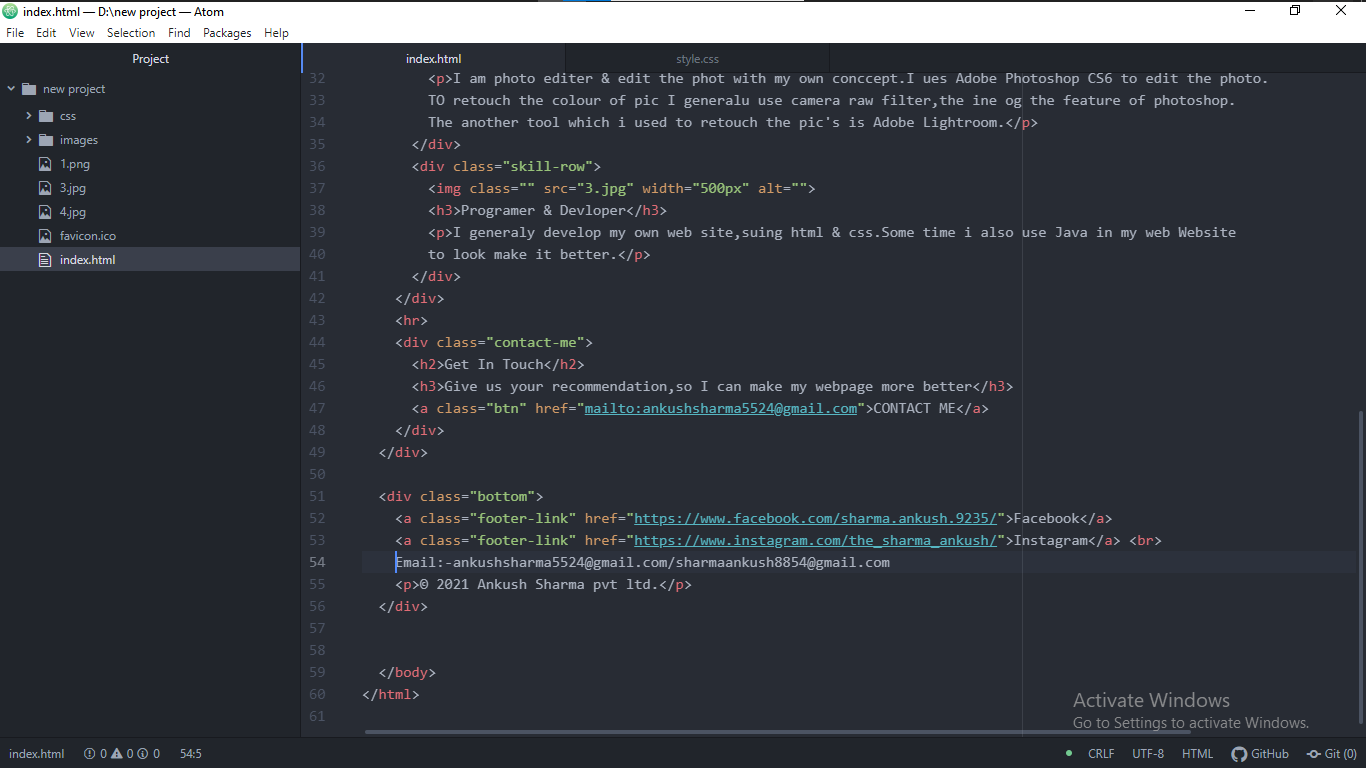1366x768 pixels.
Task: Click the linter error count icon
Action: click(90, 754)
